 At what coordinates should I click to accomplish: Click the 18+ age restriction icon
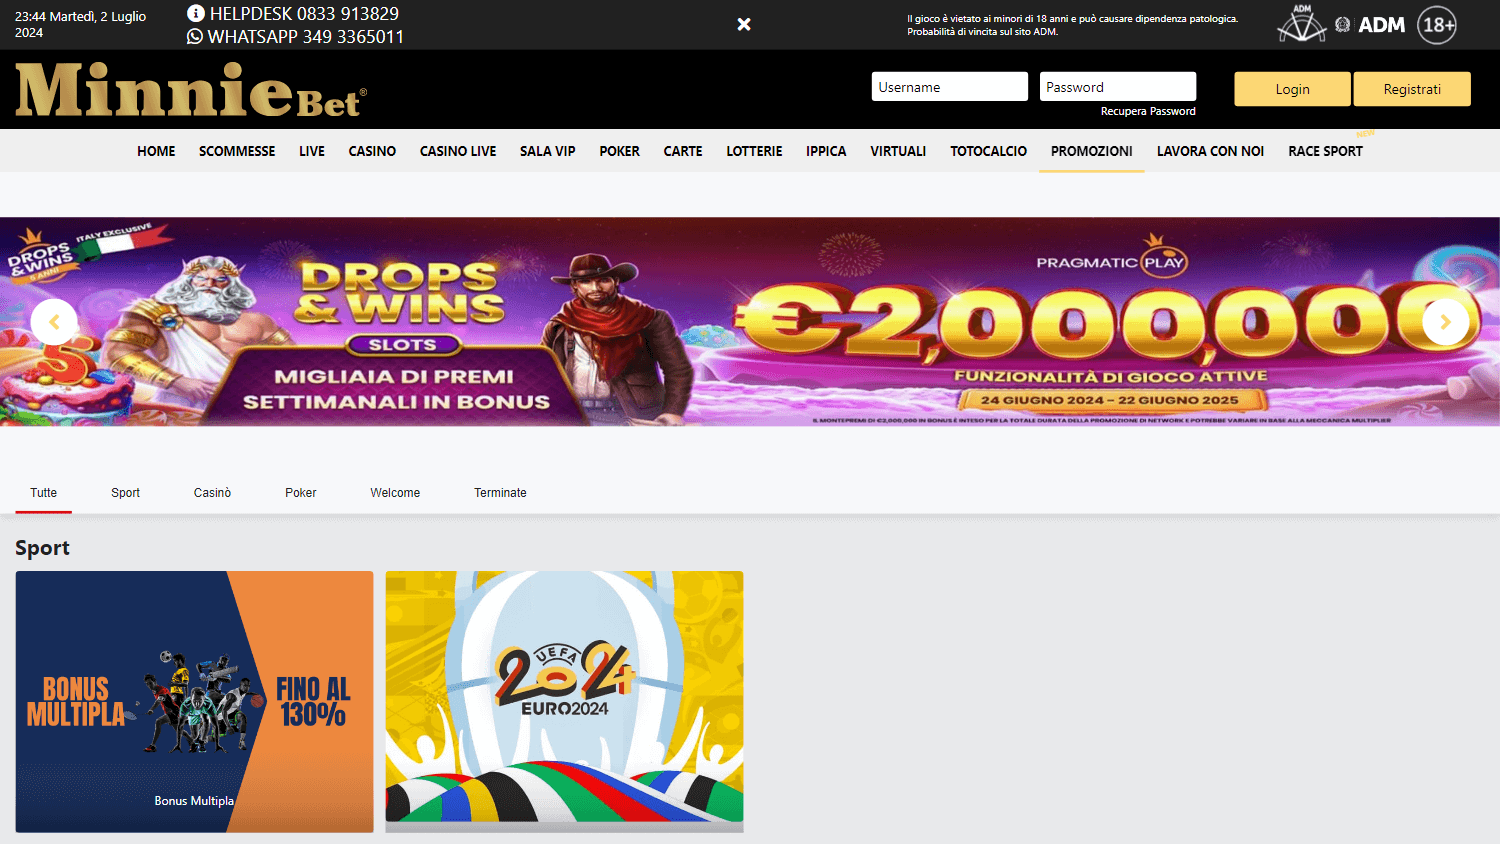[x=1437, y=25]
